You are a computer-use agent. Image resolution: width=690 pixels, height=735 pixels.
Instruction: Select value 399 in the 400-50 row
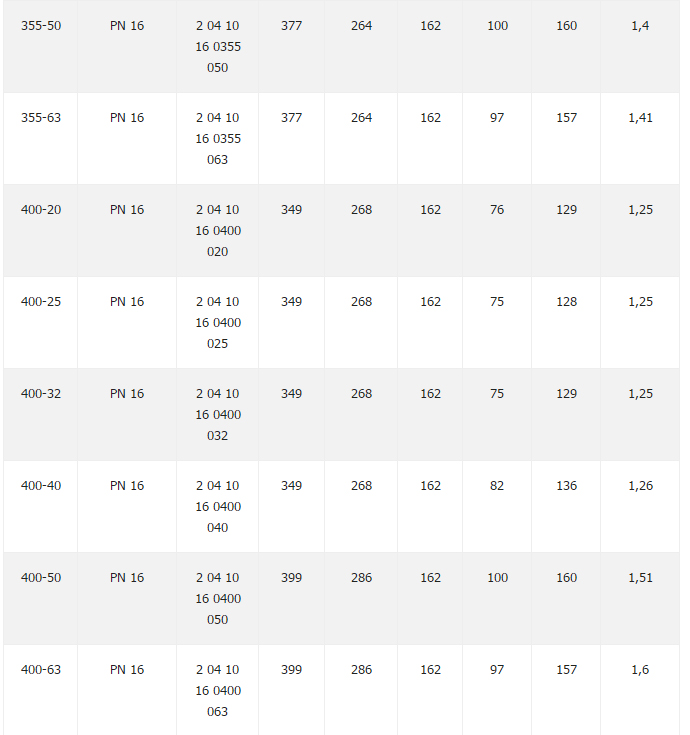tap(291, 578)
